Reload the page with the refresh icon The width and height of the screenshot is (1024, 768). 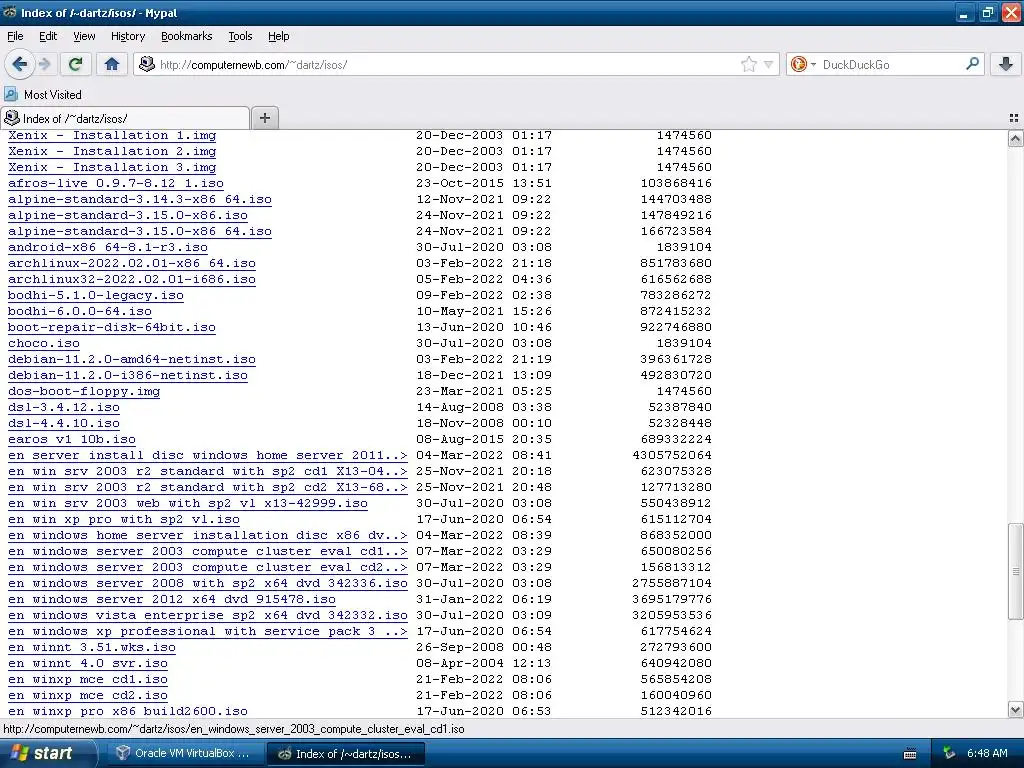pyautogui.click(x=75, y=64)
